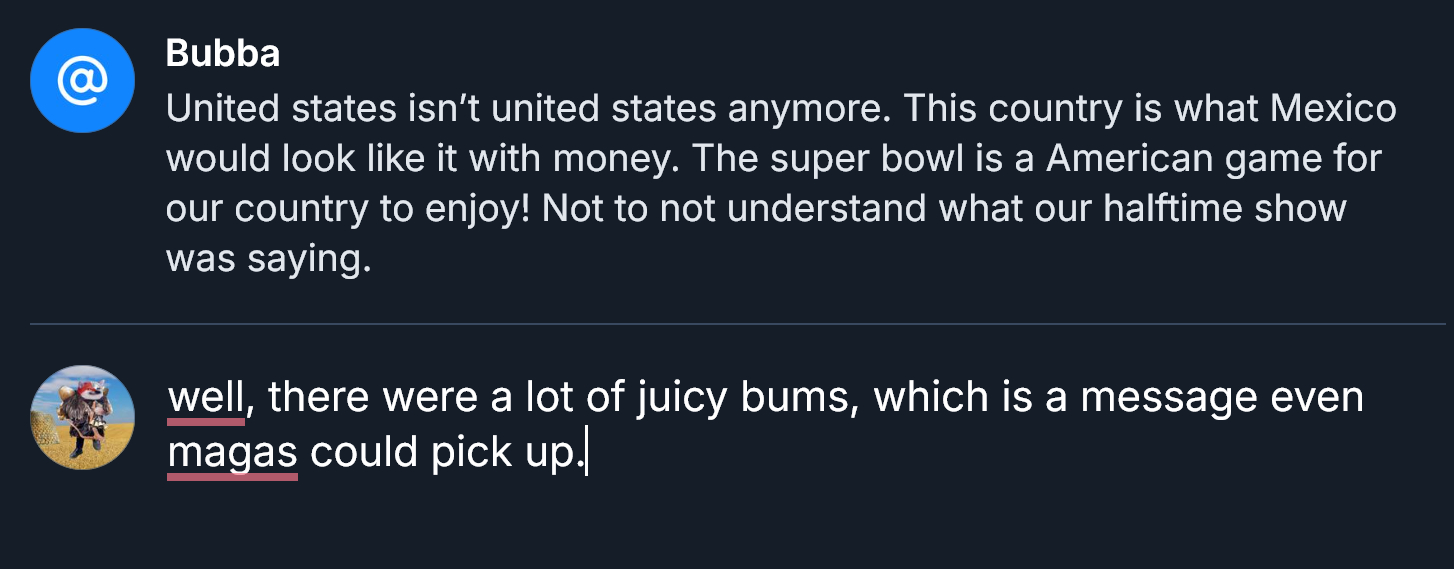Image resolution: width=1454 pixels, height=569 pixels.
Task: Open the Bubba username profile link
Action: 222,54
